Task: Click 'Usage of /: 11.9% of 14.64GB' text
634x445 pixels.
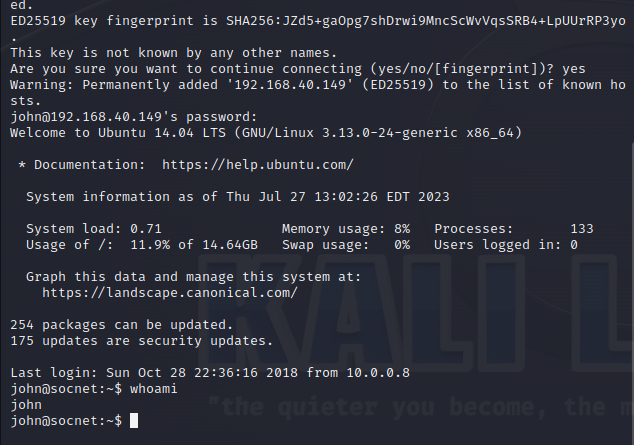Action: 142,245
